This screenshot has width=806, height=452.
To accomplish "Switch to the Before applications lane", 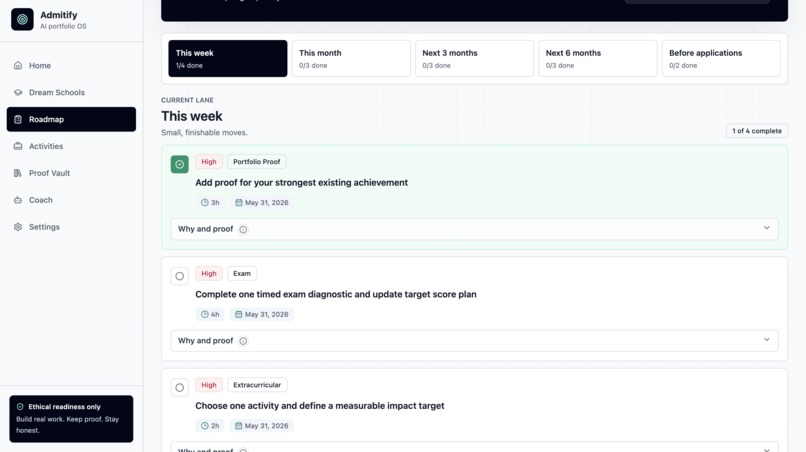I will coord(721,59).
